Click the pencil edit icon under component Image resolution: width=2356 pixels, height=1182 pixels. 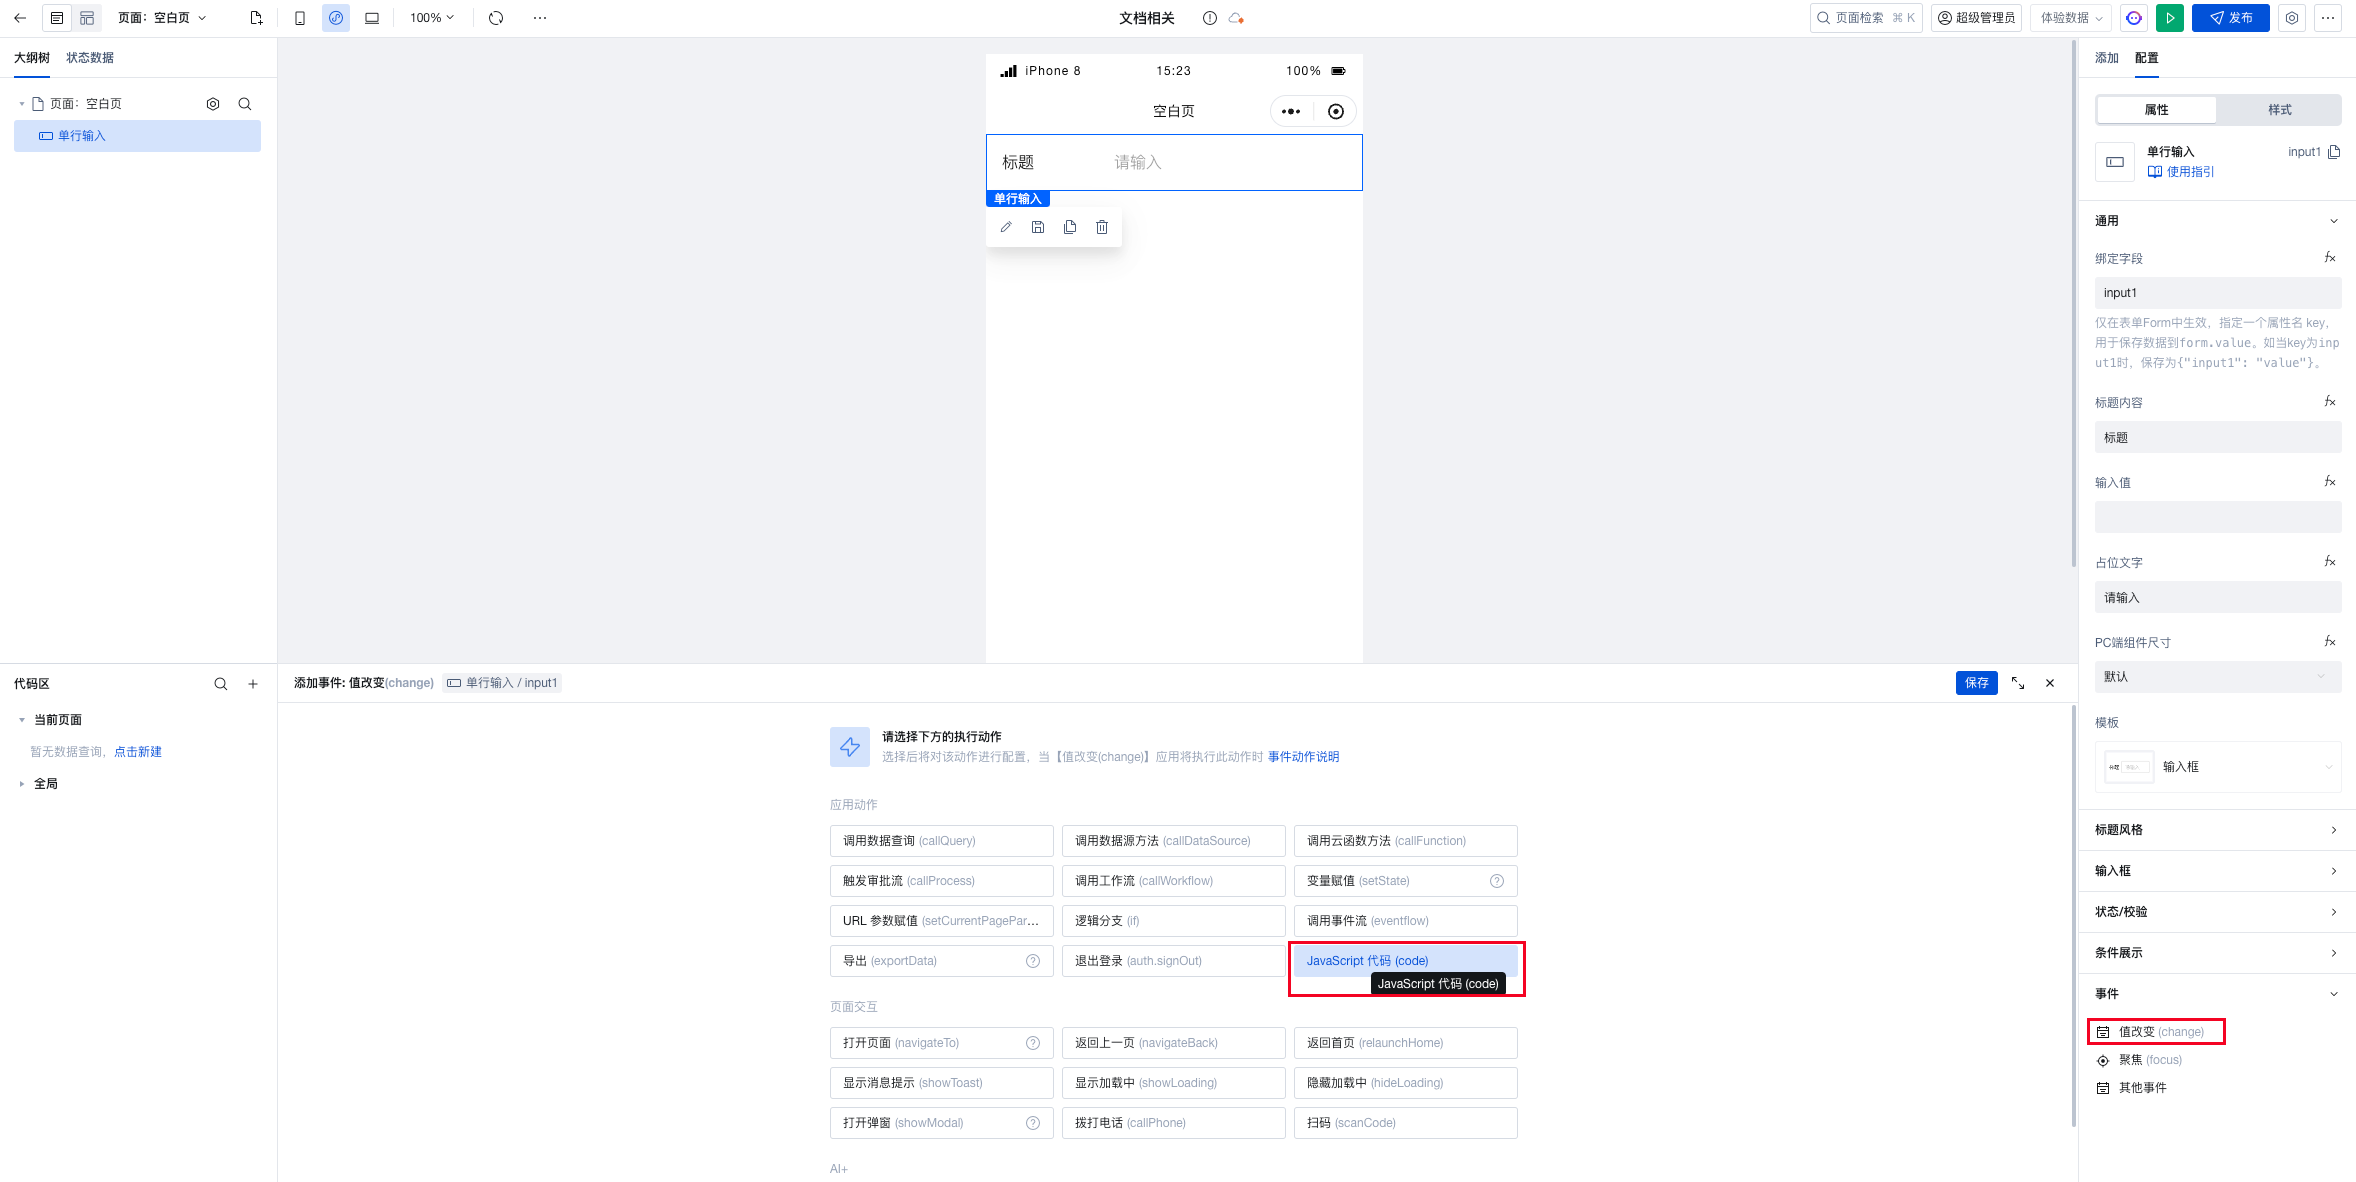1006,227
